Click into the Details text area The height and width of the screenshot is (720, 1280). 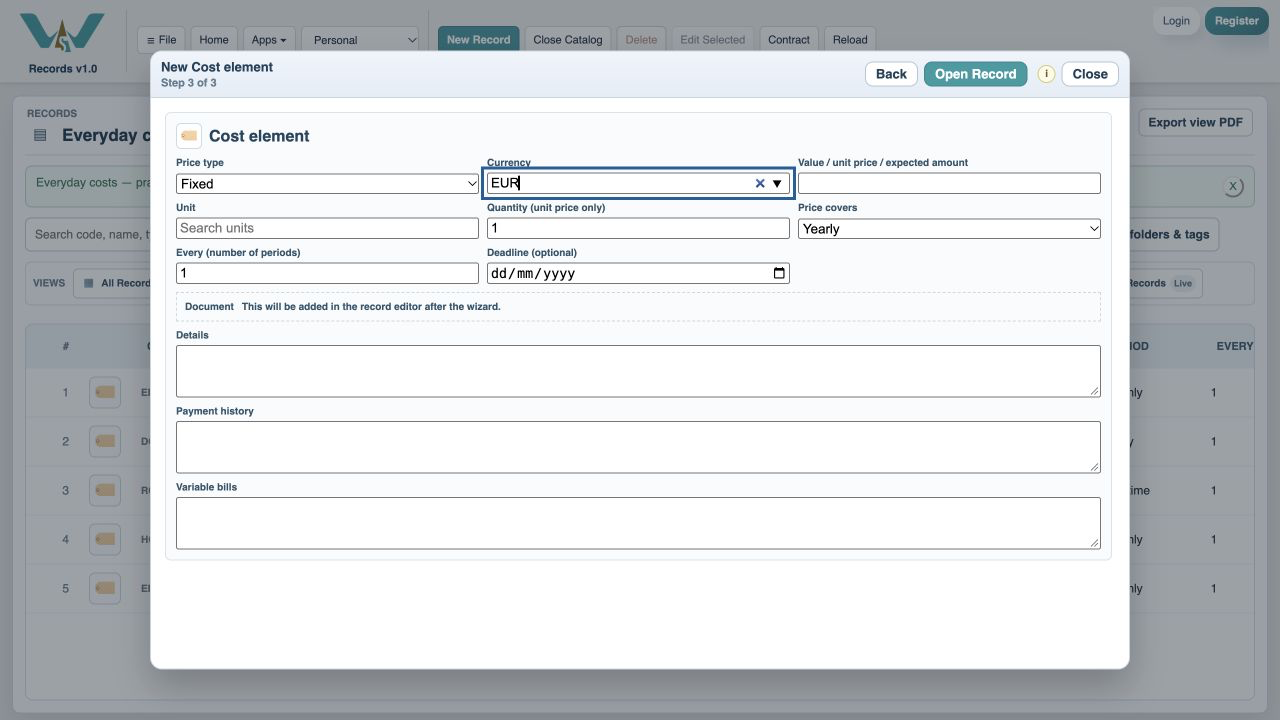click(638, 371)
